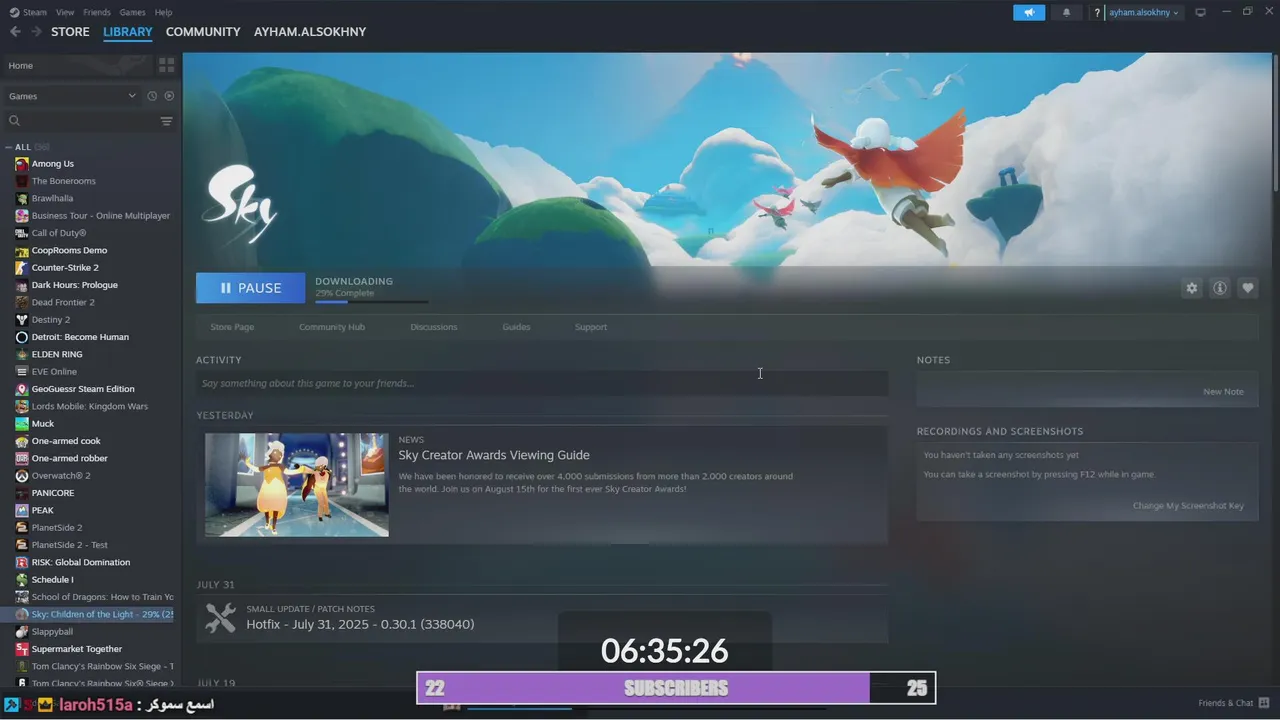Open the Friends menu
The height and width of the screenshot is (720, 1280).
coord(97,12)
